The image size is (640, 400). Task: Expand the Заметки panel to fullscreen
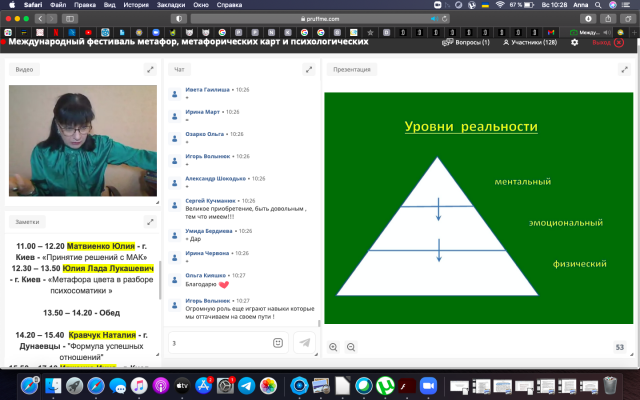coord(149,221)
